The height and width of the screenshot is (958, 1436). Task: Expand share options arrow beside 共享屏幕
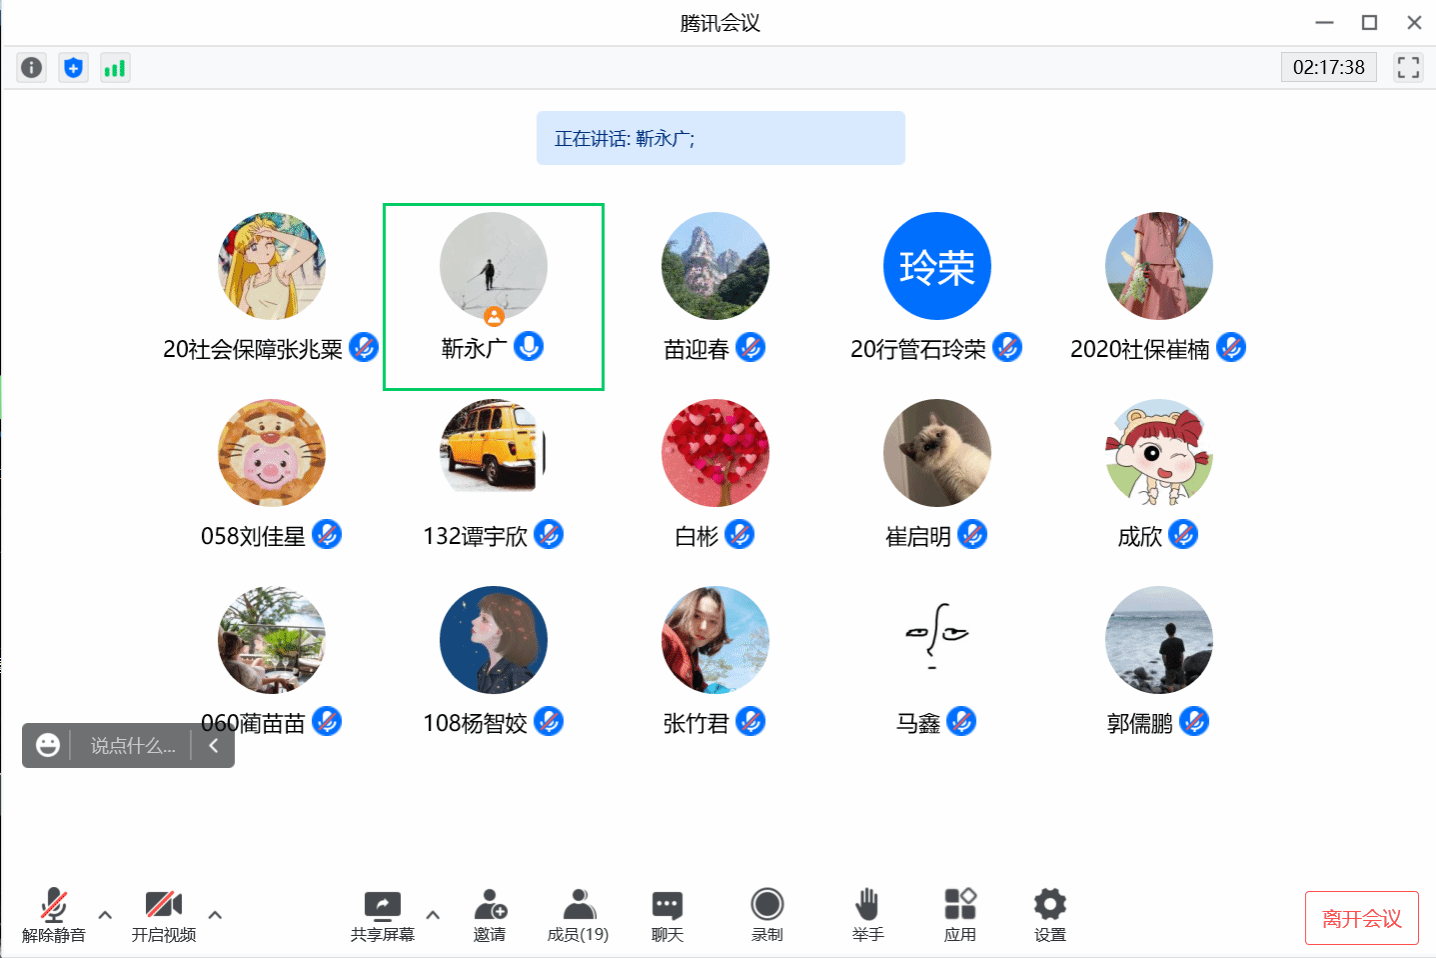click(433, 914)
